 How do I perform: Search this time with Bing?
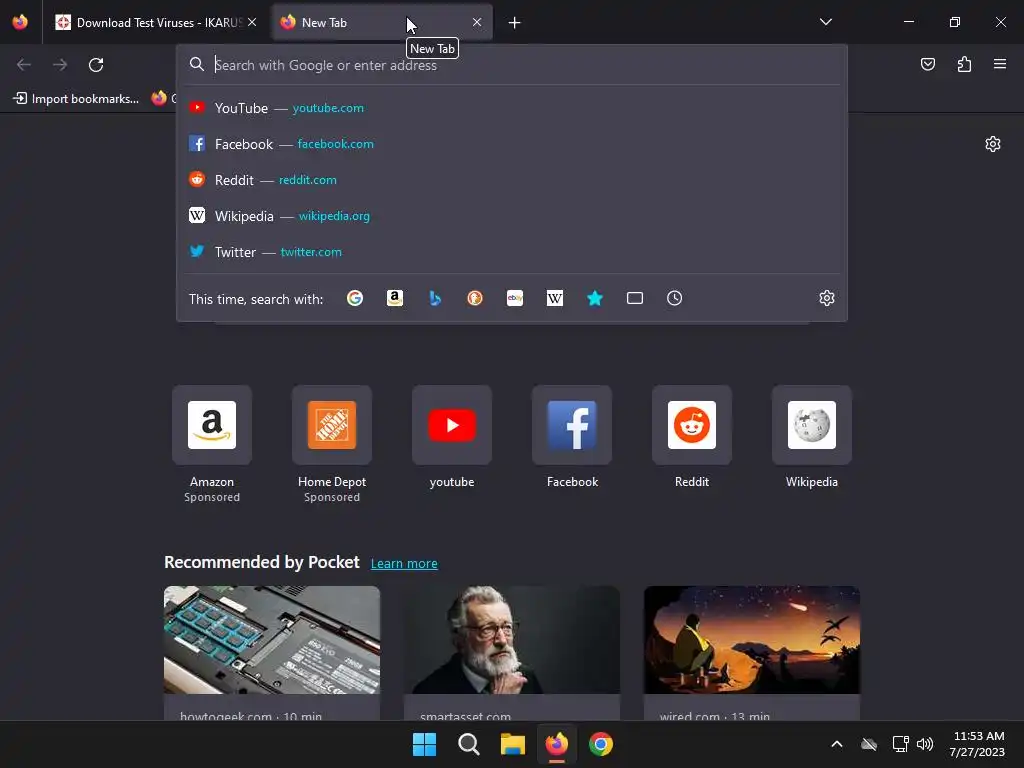point(435,298)
